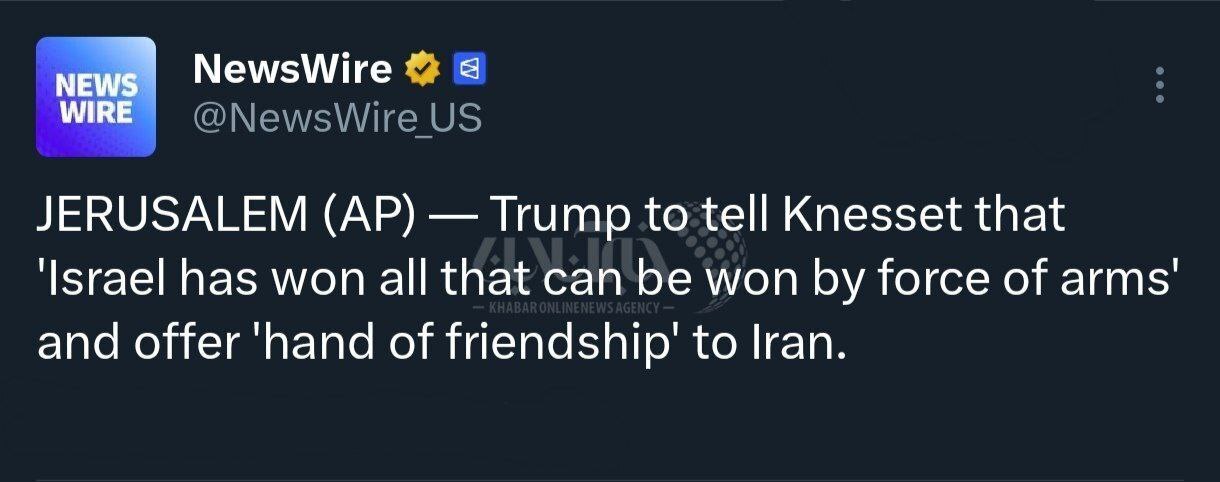Click the NewsWire display name
Screen dimensions: 1220x482
pos(292,69)
